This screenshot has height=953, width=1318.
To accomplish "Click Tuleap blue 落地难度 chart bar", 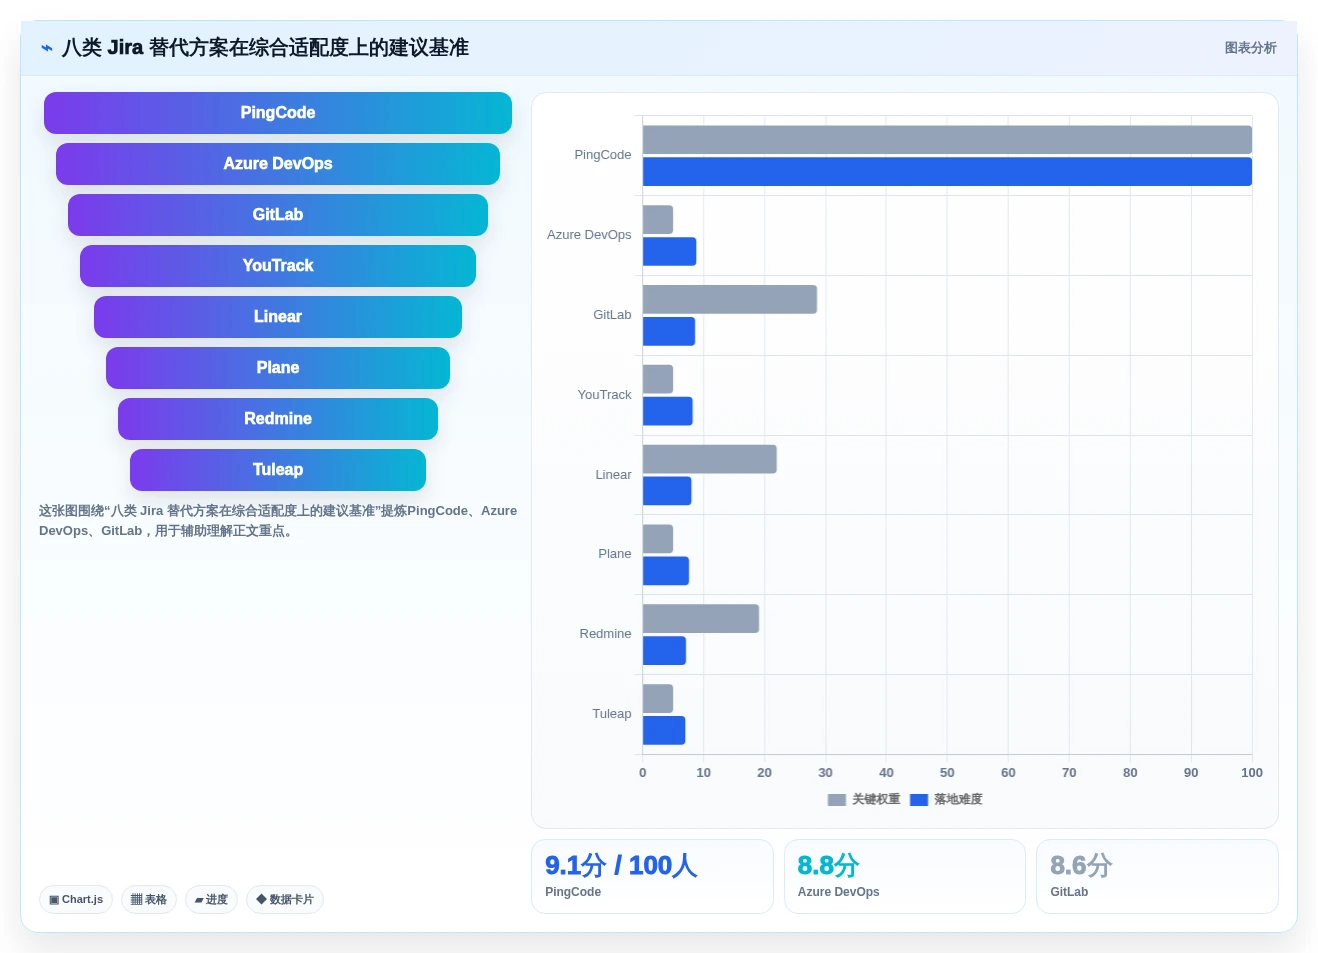I will pos(664,731).
